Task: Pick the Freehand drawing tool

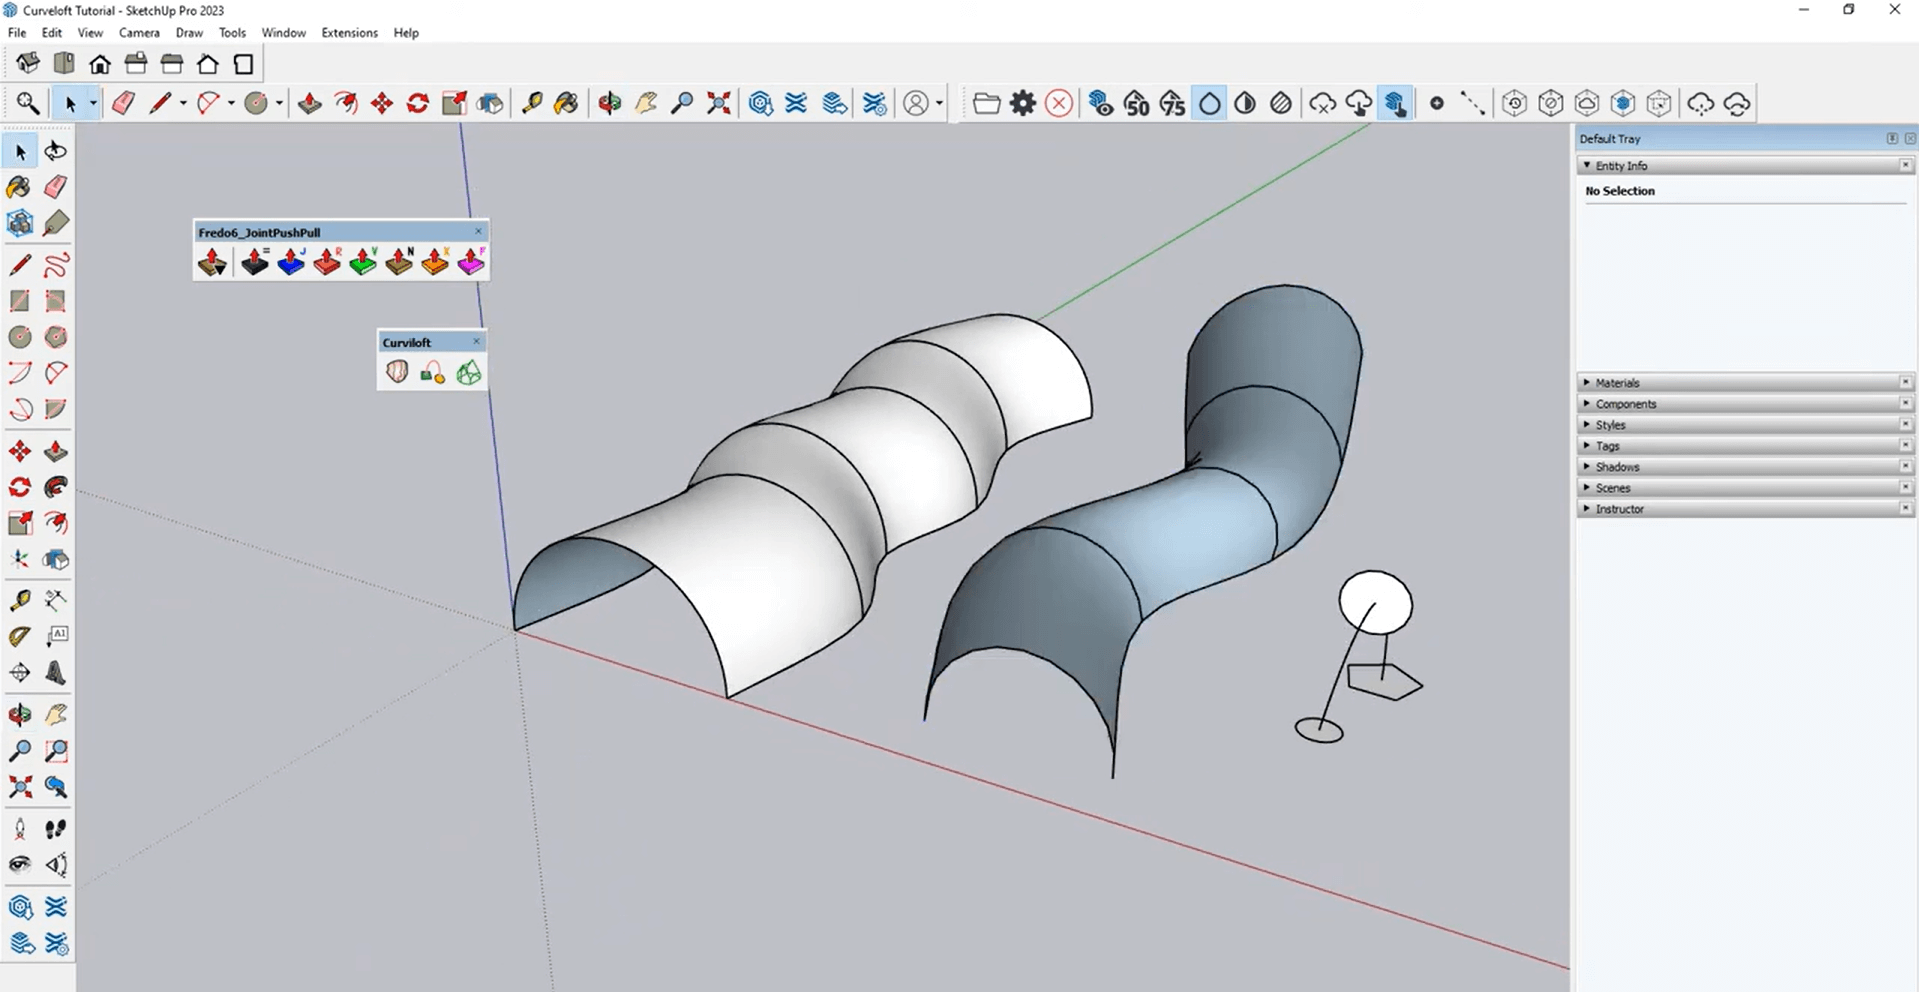Action: (x=56, y=265)
